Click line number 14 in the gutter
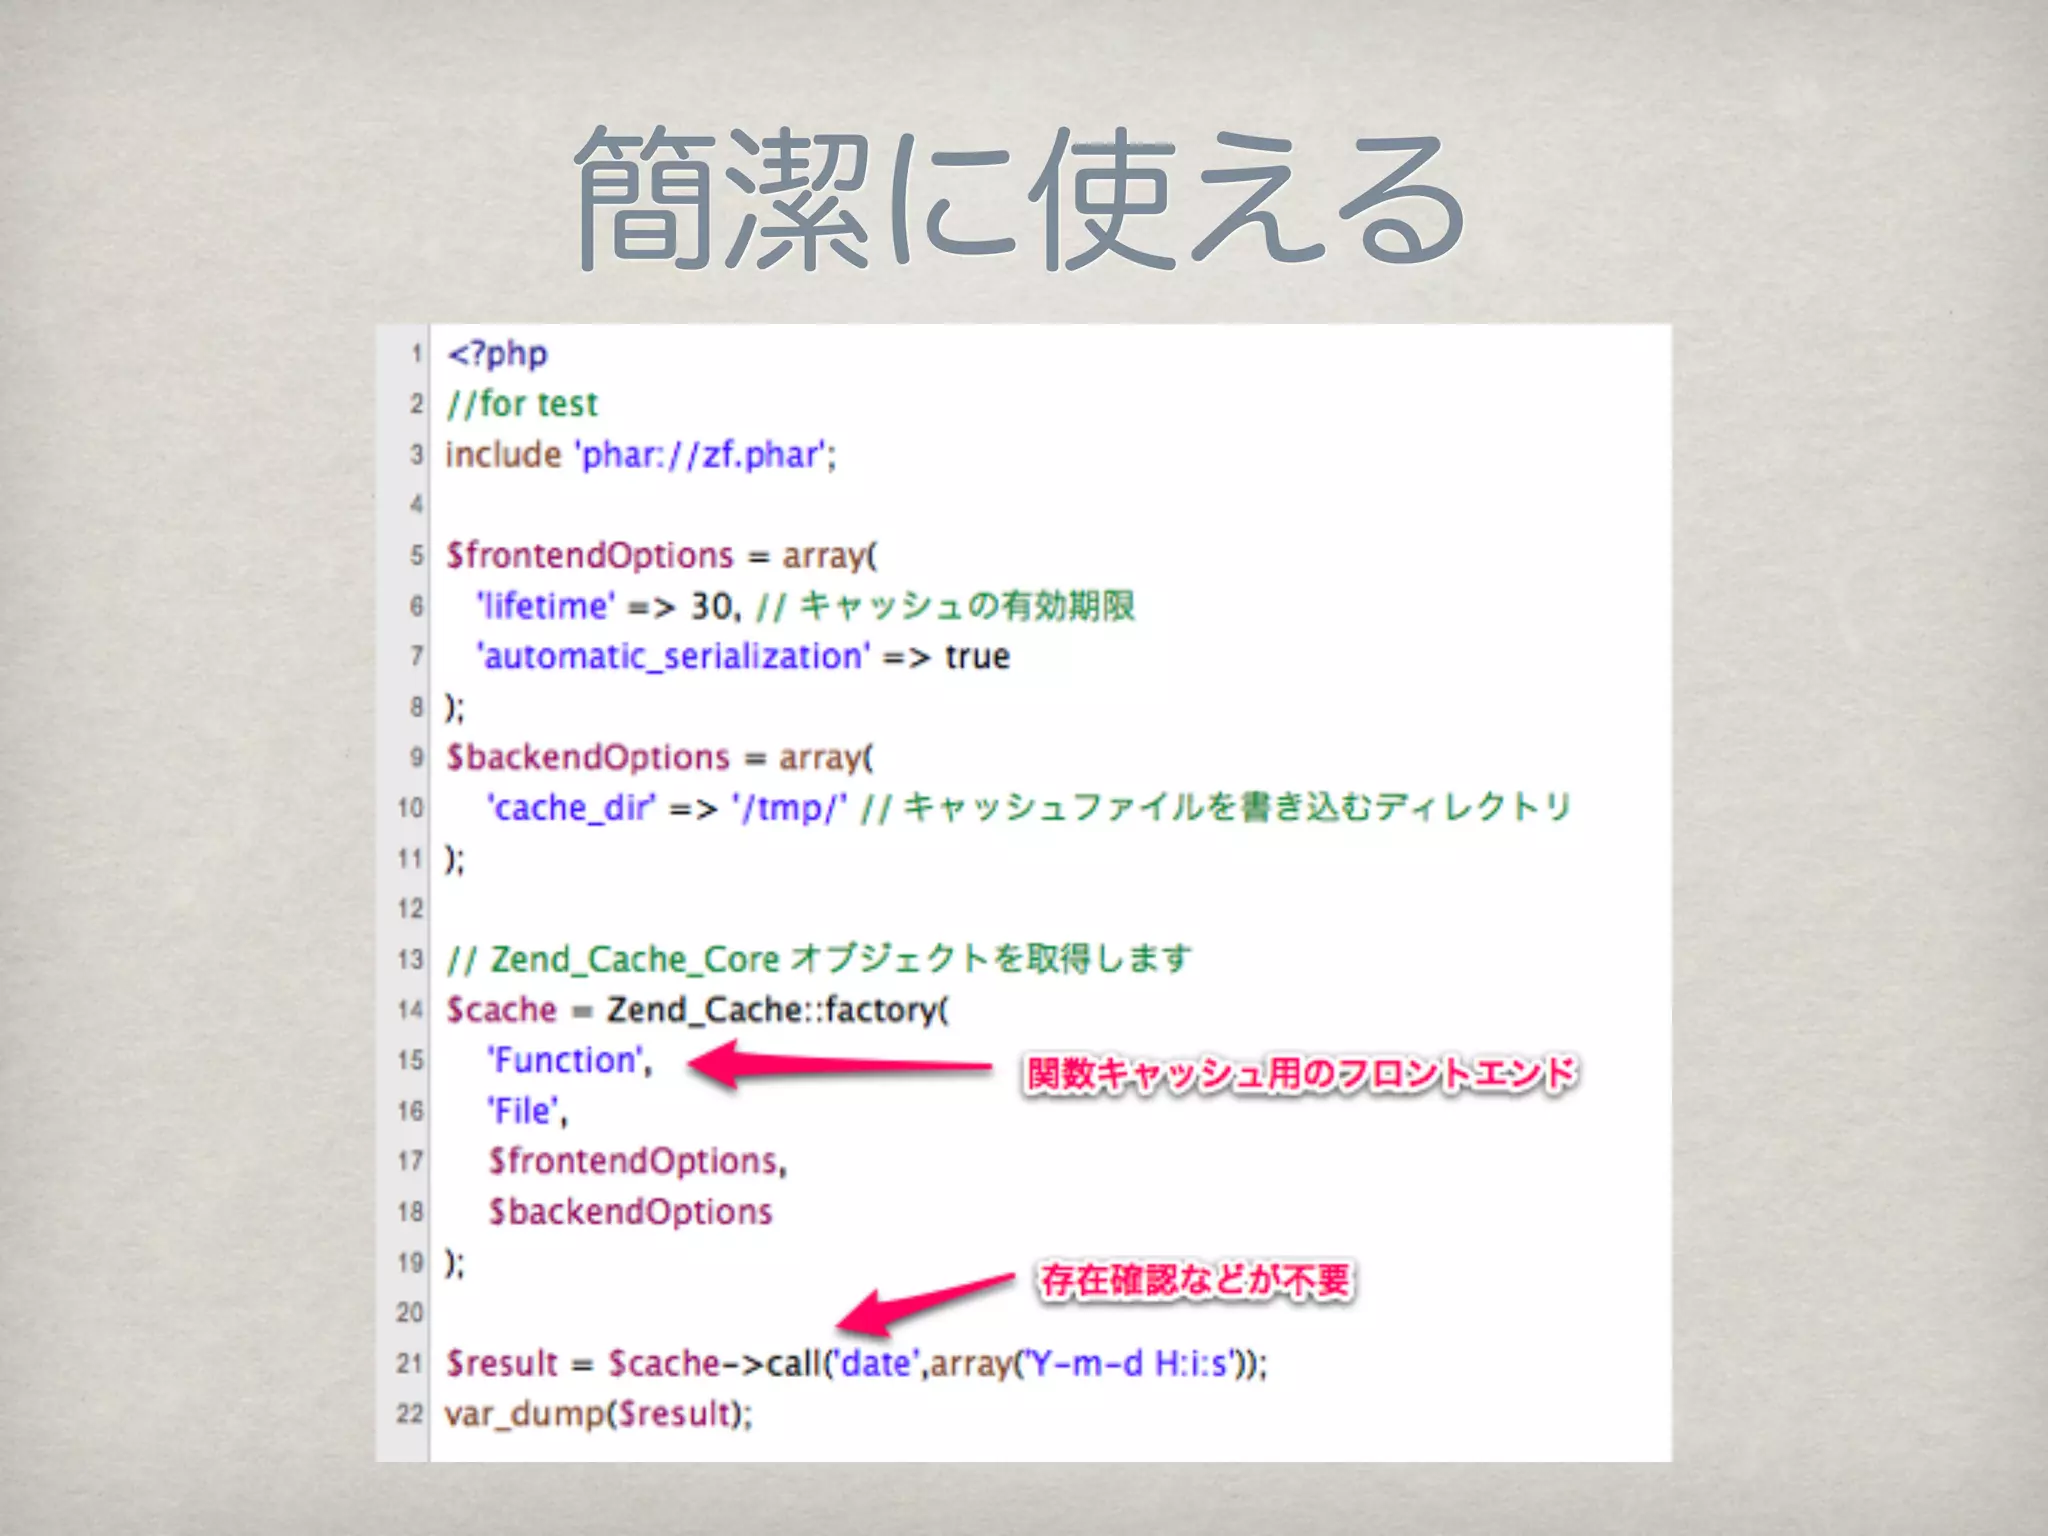The image size is (2048, 1536). tap(410, 1010)
